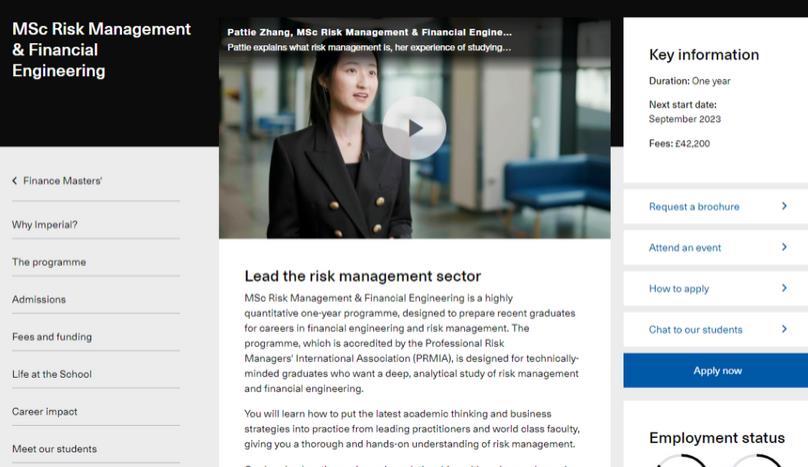The height and width of the screenshot is (467, 808).
Task: Open Admissions in the sidebar
Action: tap(39, 299)
